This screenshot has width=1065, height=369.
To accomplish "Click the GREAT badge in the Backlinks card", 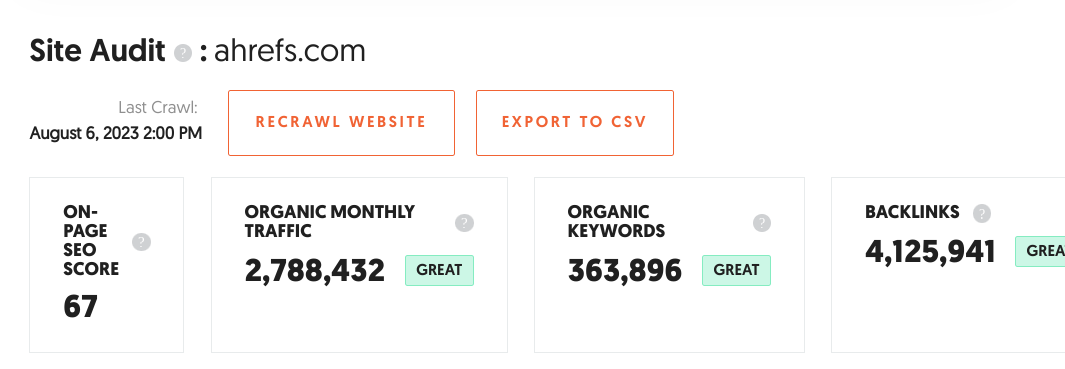I will pyautogui.click(x=1040, y=251).
